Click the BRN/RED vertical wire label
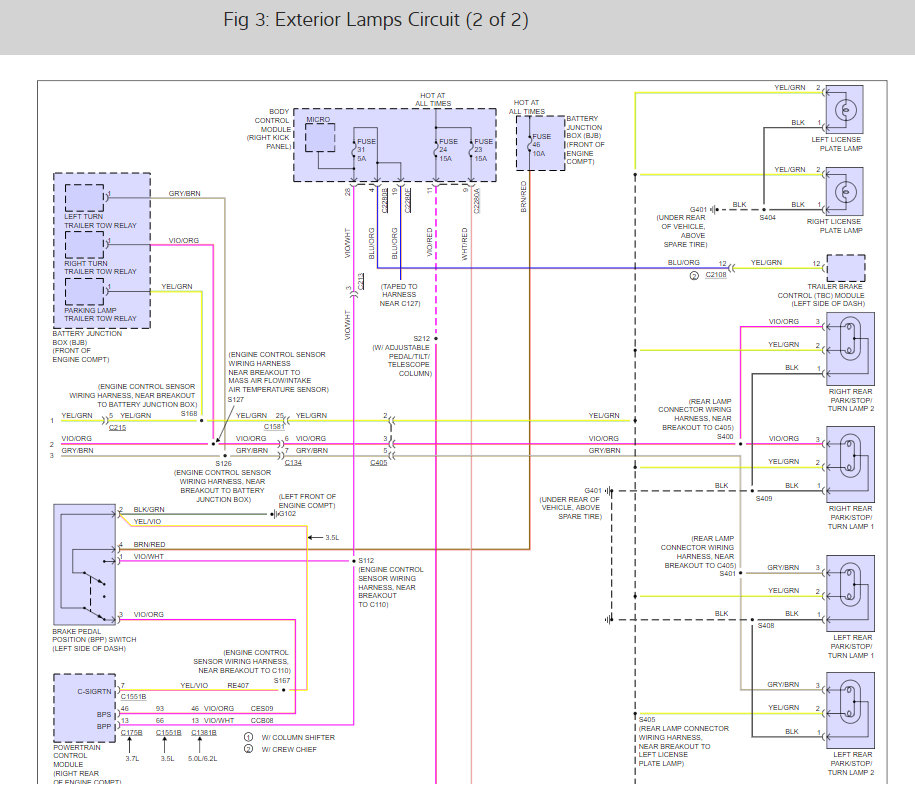The image size is (915, 809). tap(523, 197)
